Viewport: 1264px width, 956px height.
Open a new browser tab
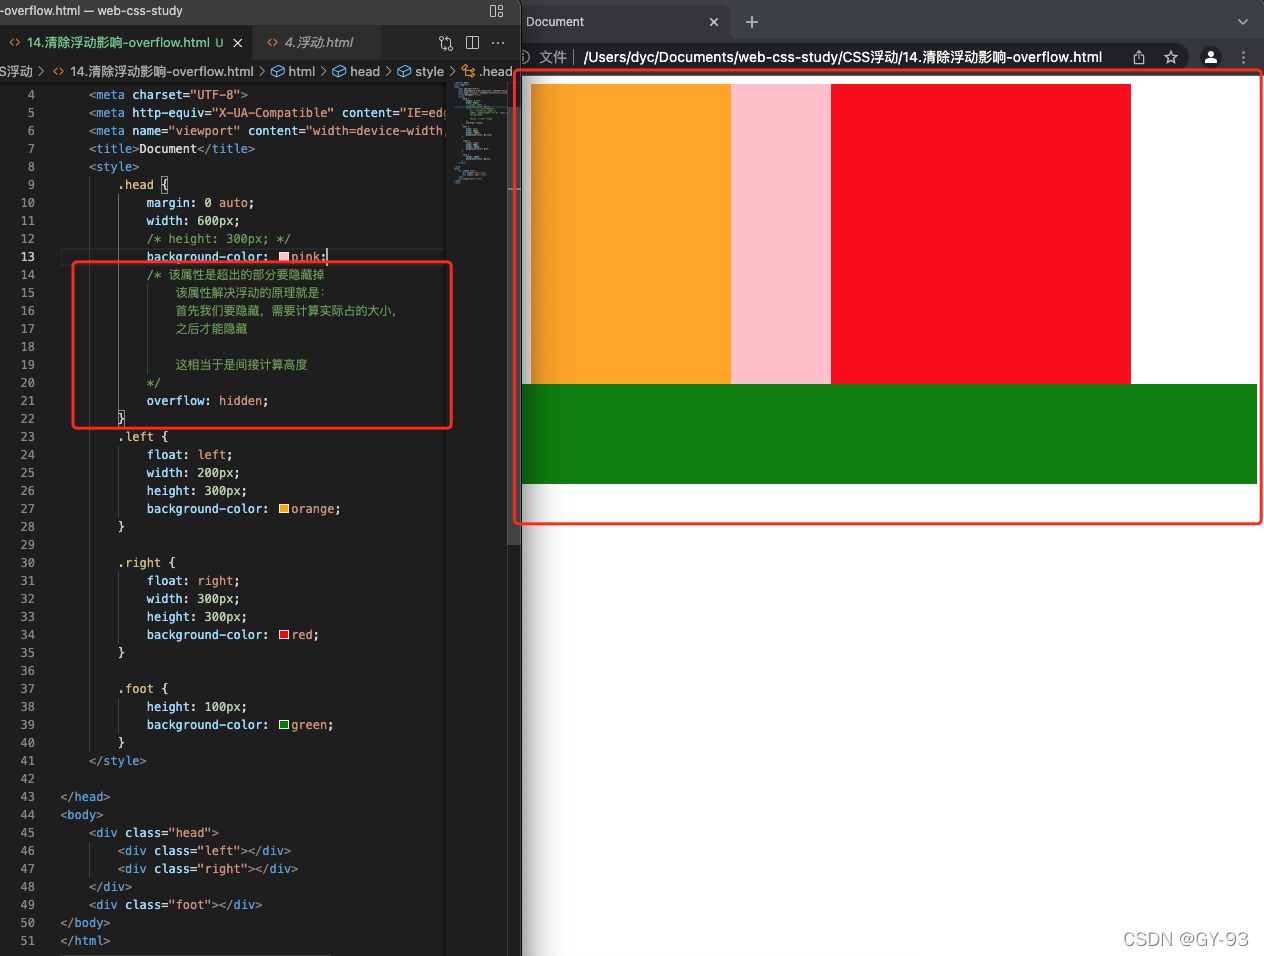tap(752, 22)
